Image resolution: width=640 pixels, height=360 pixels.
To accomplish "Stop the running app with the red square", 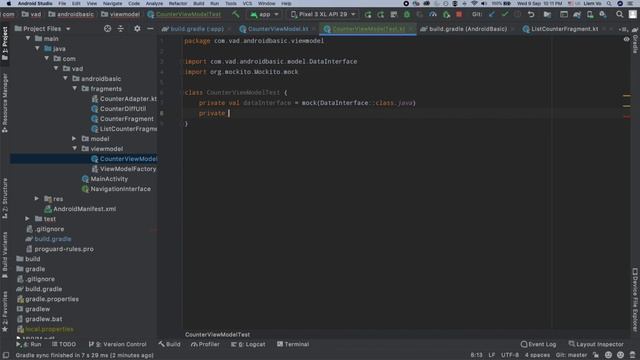I will [x=459, y=15].
